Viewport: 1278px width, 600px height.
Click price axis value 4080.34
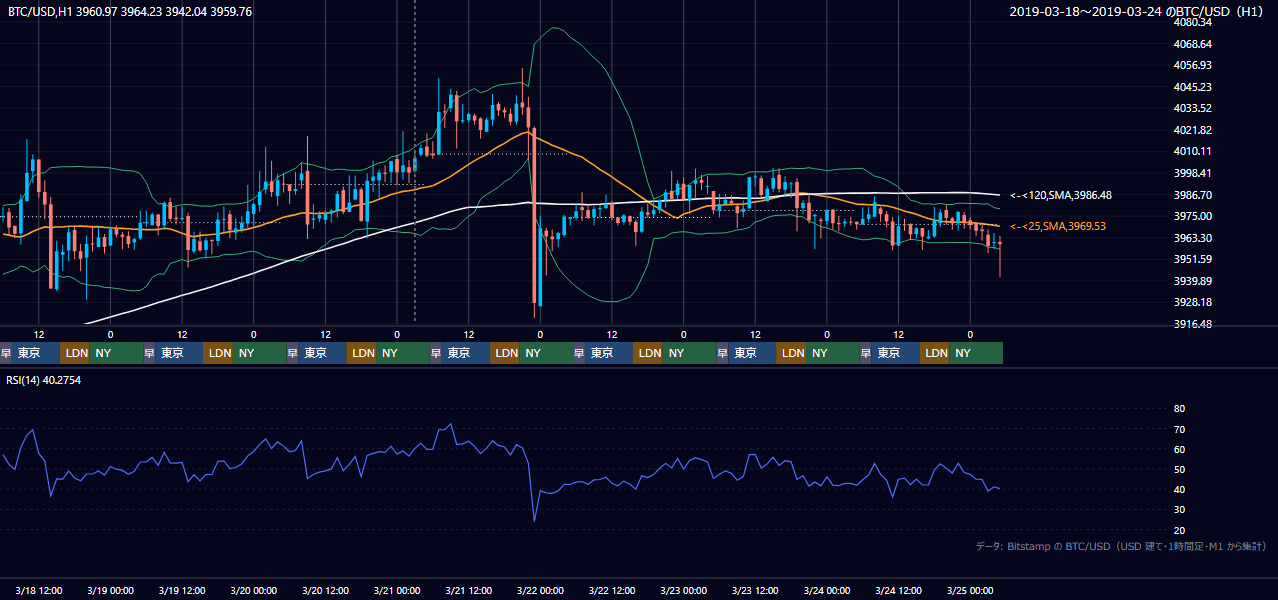click(x=1194, y=22)
